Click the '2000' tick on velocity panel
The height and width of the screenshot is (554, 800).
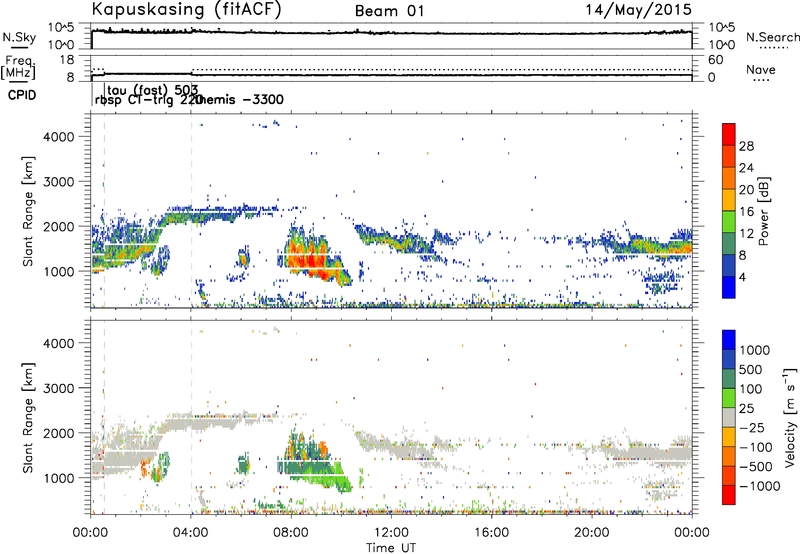(x=59, y=433)
